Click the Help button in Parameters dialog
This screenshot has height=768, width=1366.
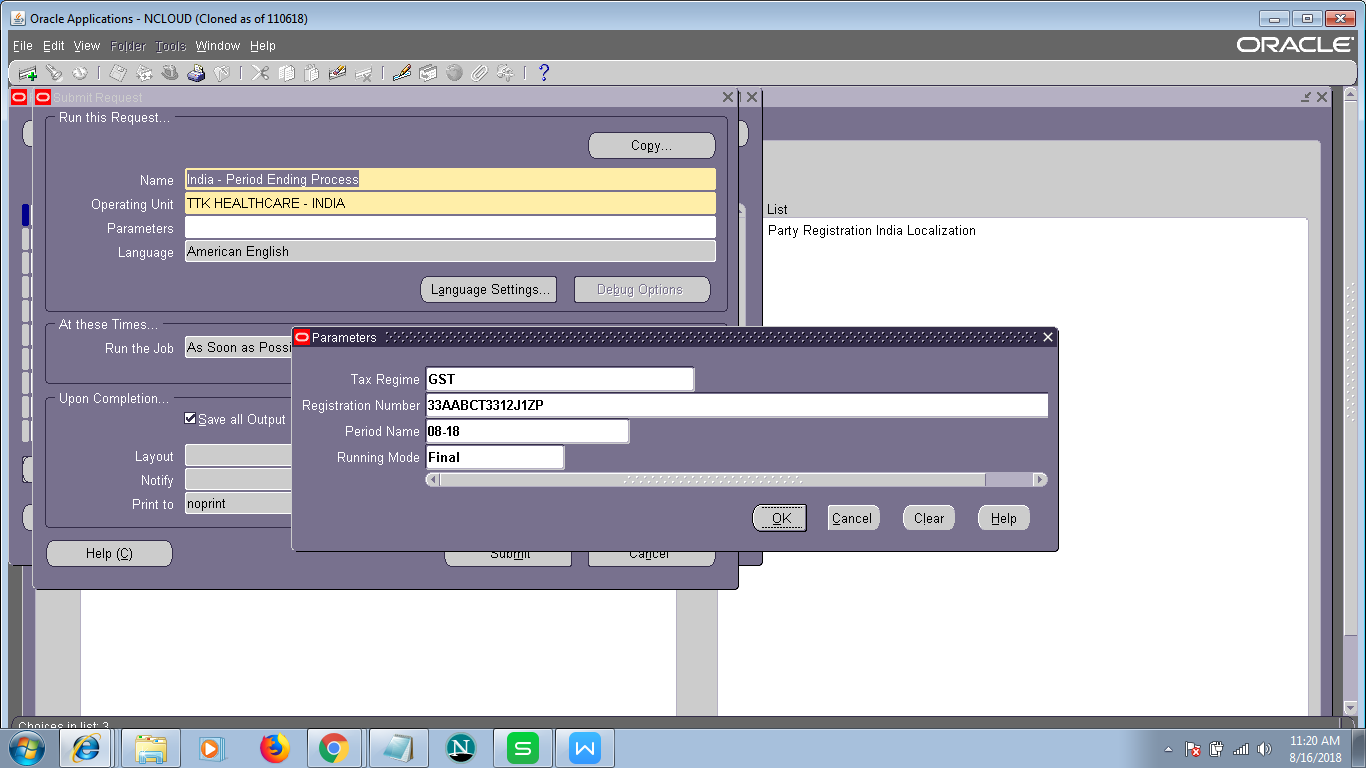tap(1004, 518)
